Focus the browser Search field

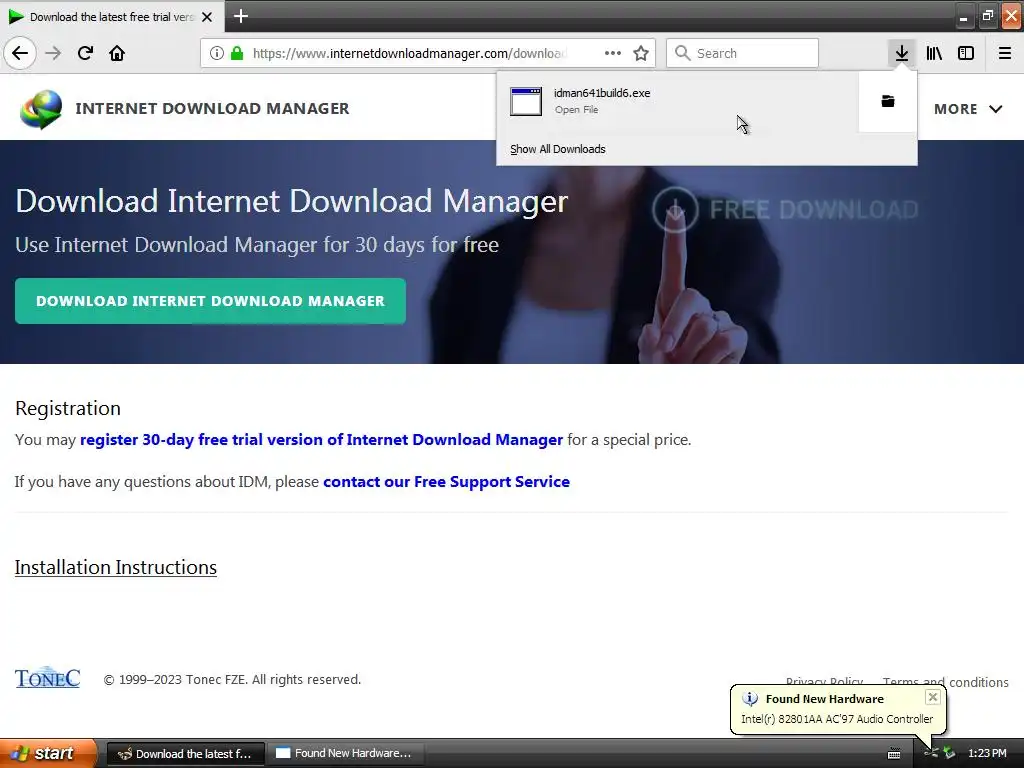click(743, 53)
